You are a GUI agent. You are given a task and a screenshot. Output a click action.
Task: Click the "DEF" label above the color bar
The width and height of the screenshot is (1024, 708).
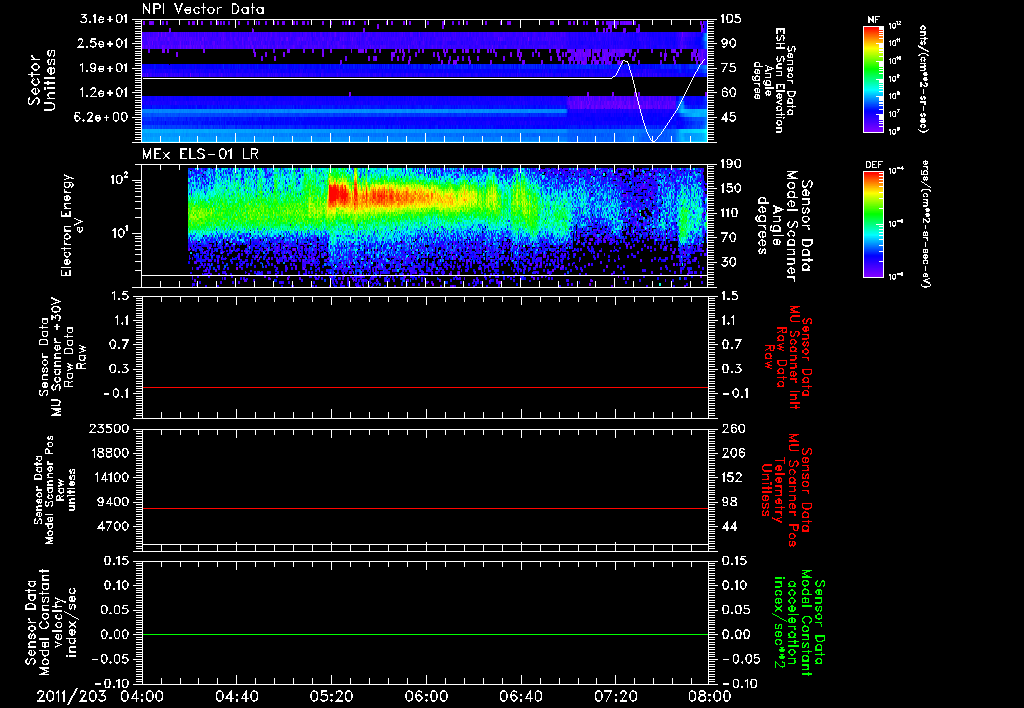(873, 165)
